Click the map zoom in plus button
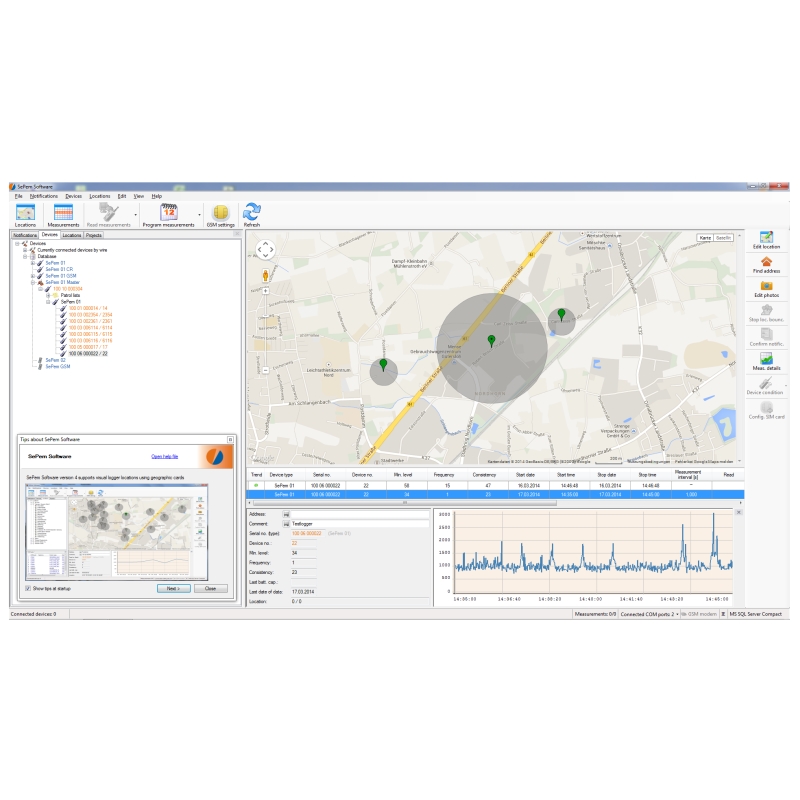The width and height of the screenshot is (800, 800). pos(265,291)
